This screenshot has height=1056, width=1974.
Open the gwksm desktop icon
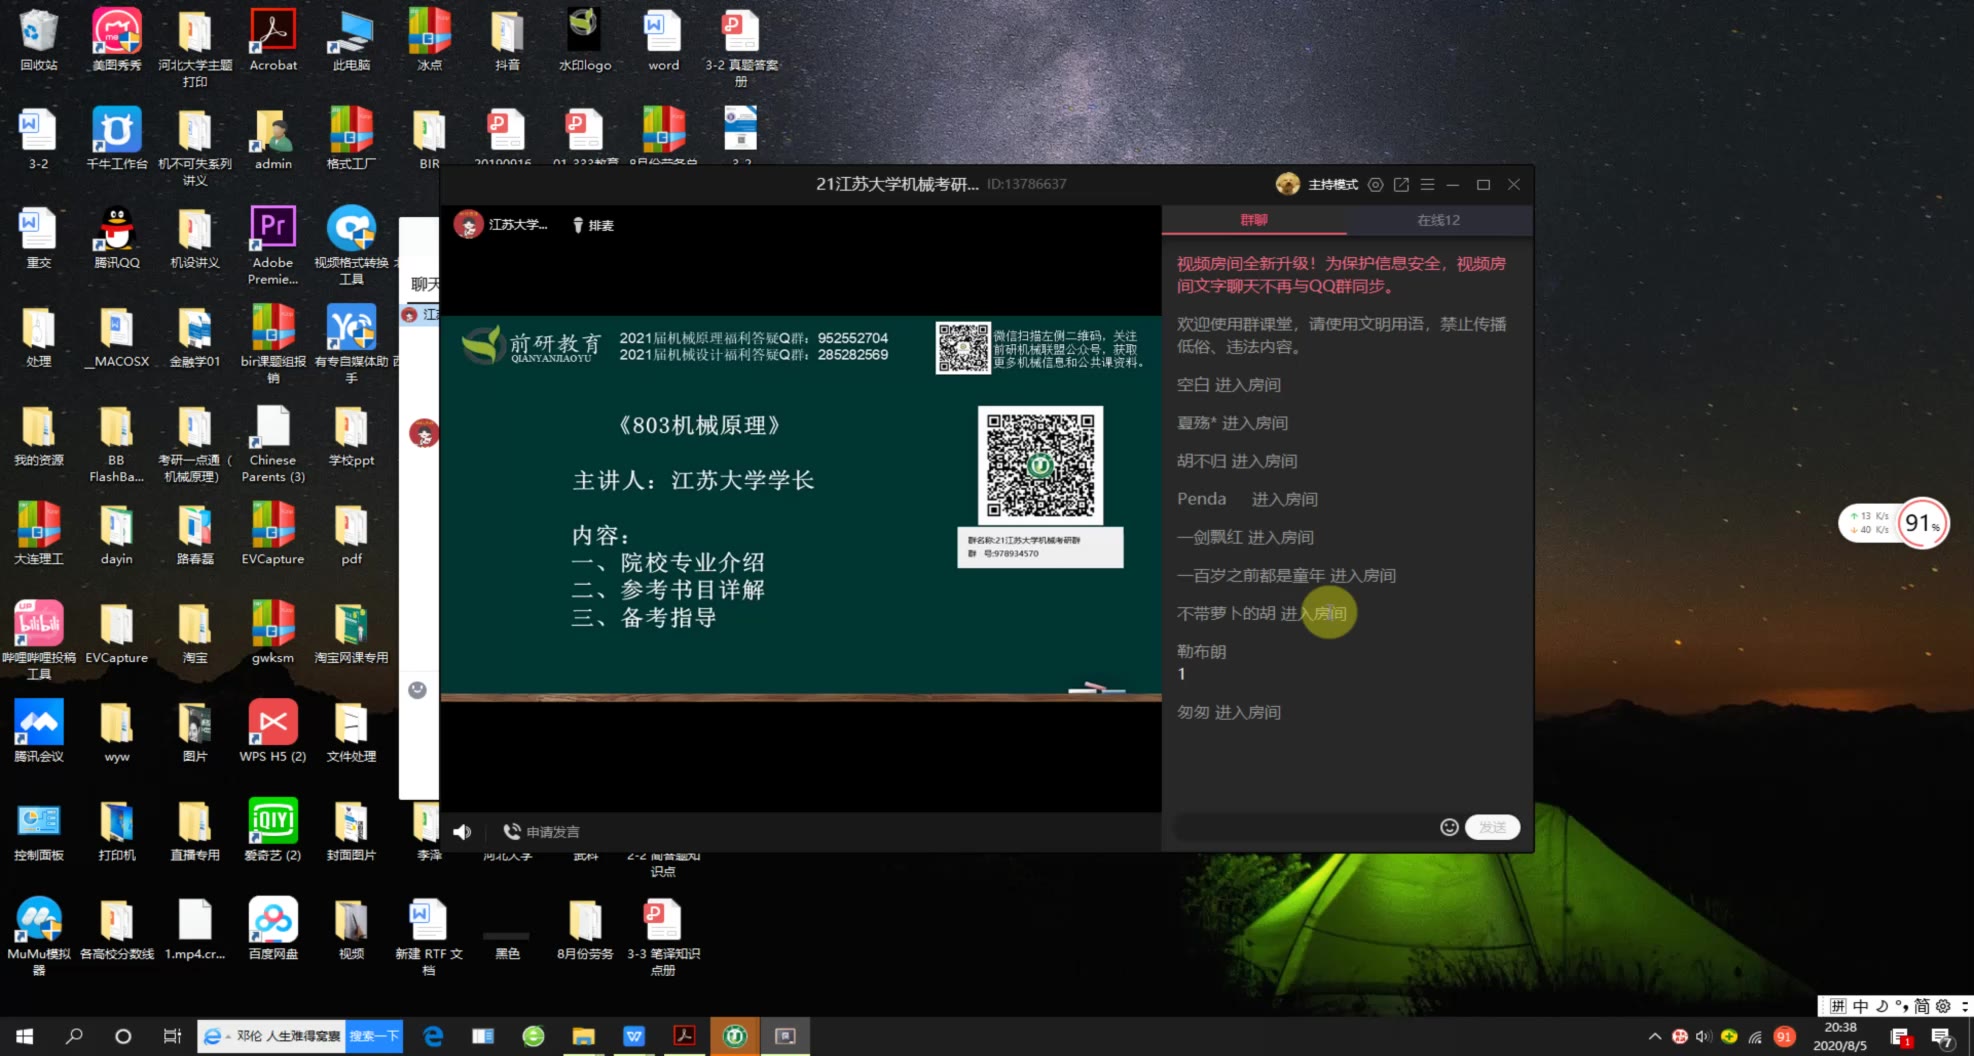(273, 633)
